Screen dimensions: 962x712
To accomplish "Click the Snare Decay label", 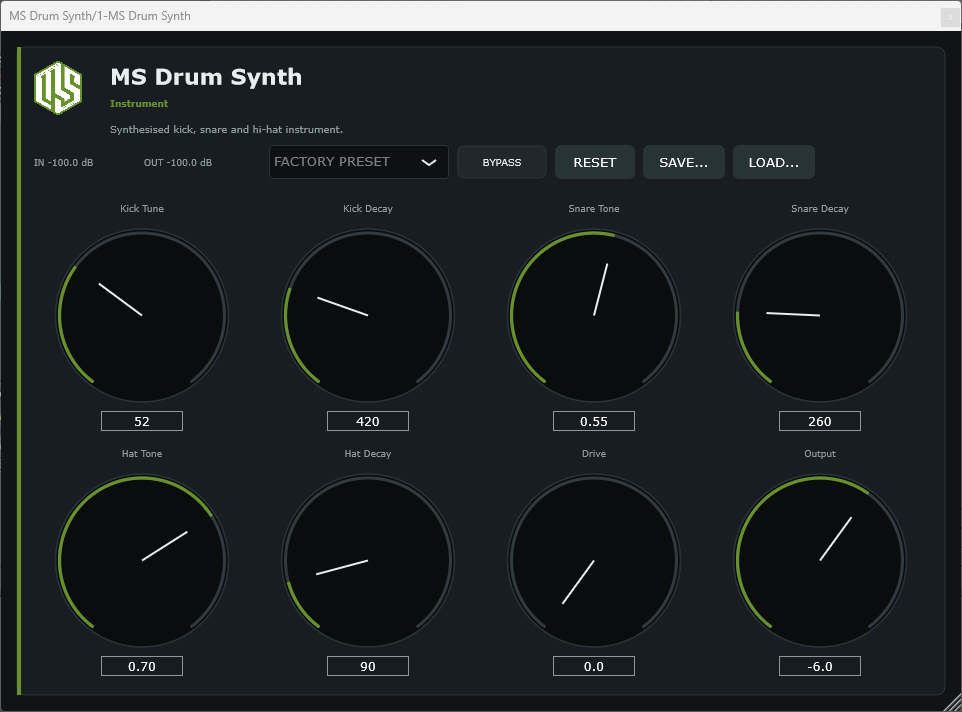I will pyautogui.click(x=820, y=209).
